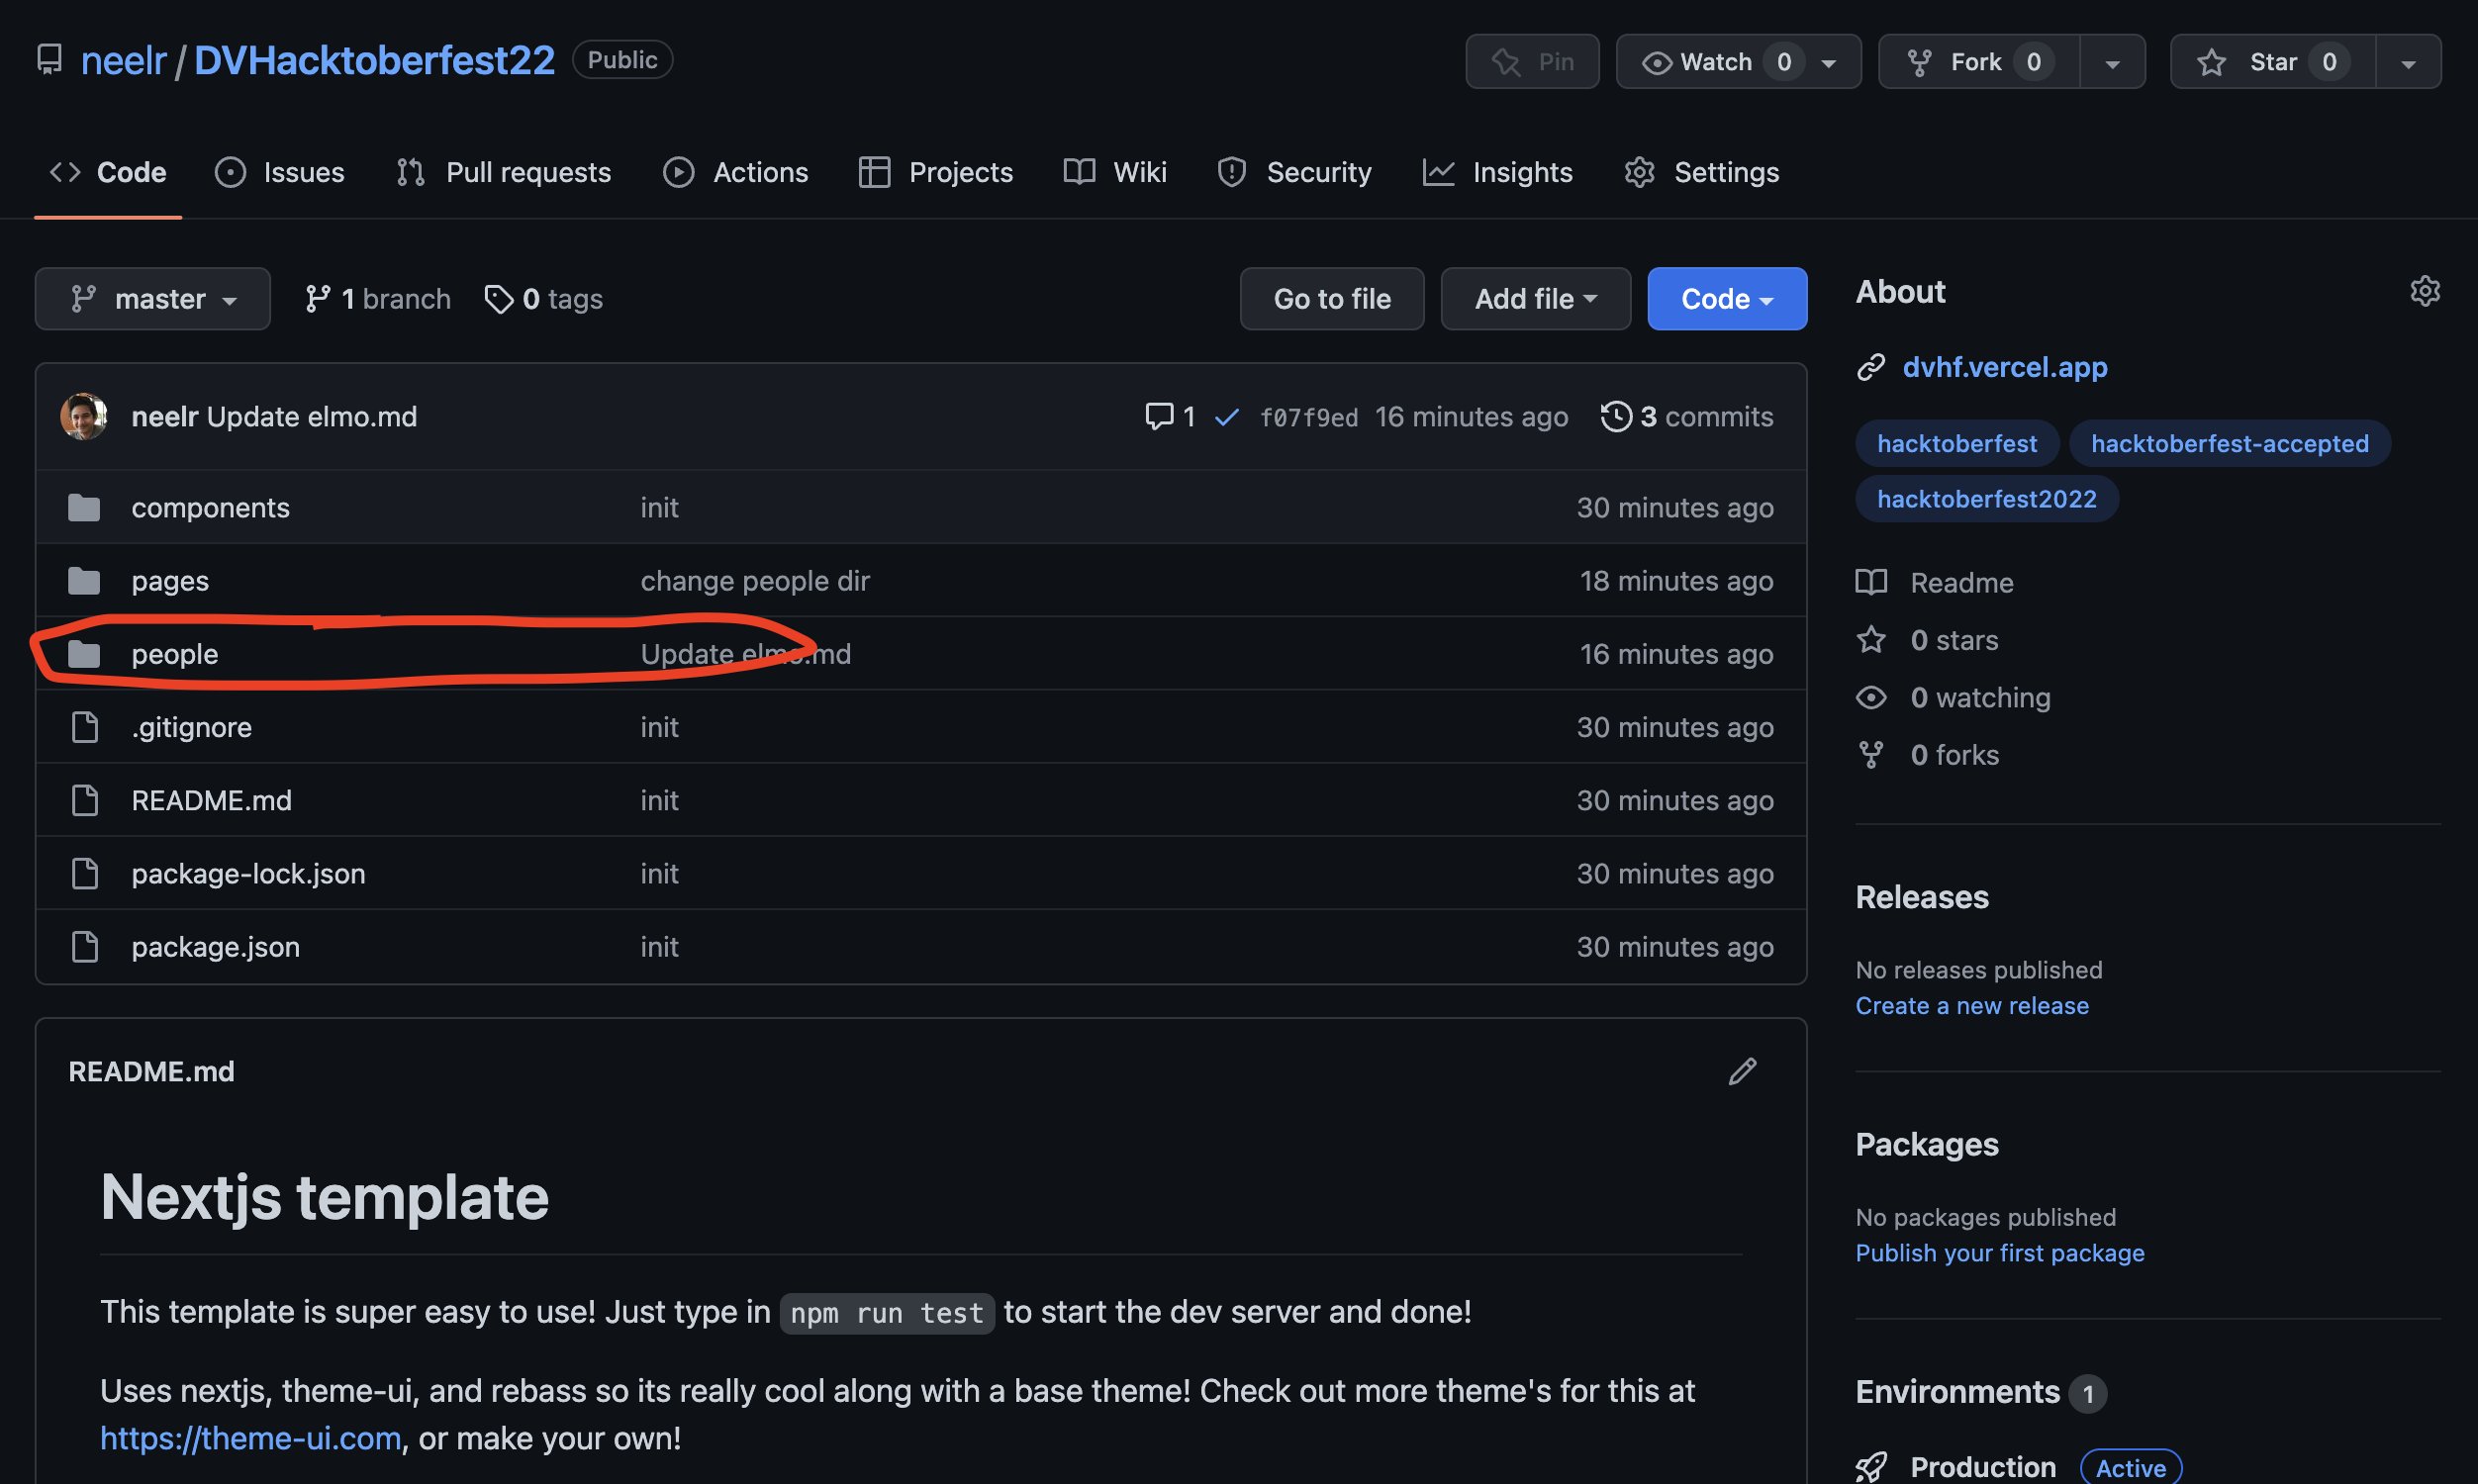Open the people folder icon
This screenshot has width=2478, height=1484.
click(84, 654)
